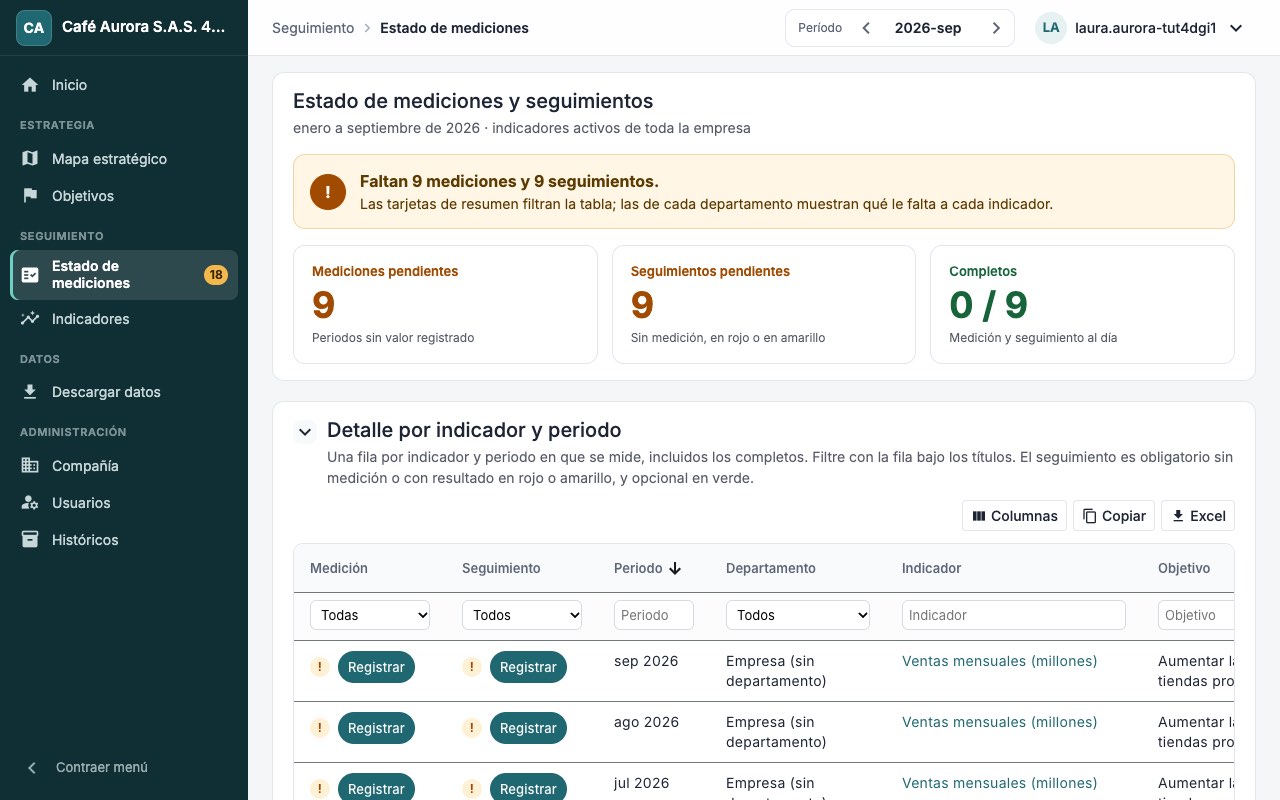Collapse the Detalle por indicador section
1280x800 pixels.
(304, 432)
